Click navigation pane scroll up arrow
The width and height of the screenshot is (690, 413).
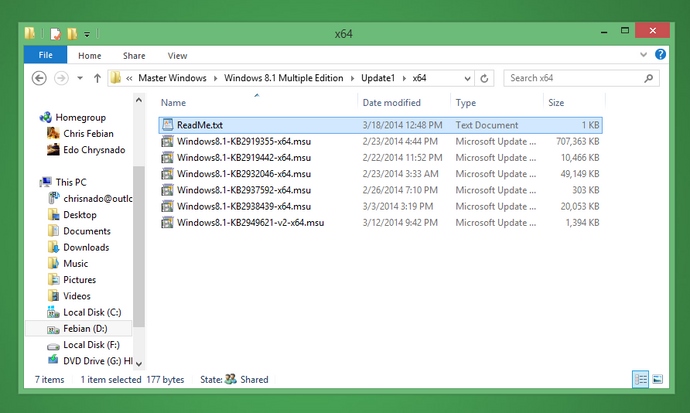click(x=139, y=100)
